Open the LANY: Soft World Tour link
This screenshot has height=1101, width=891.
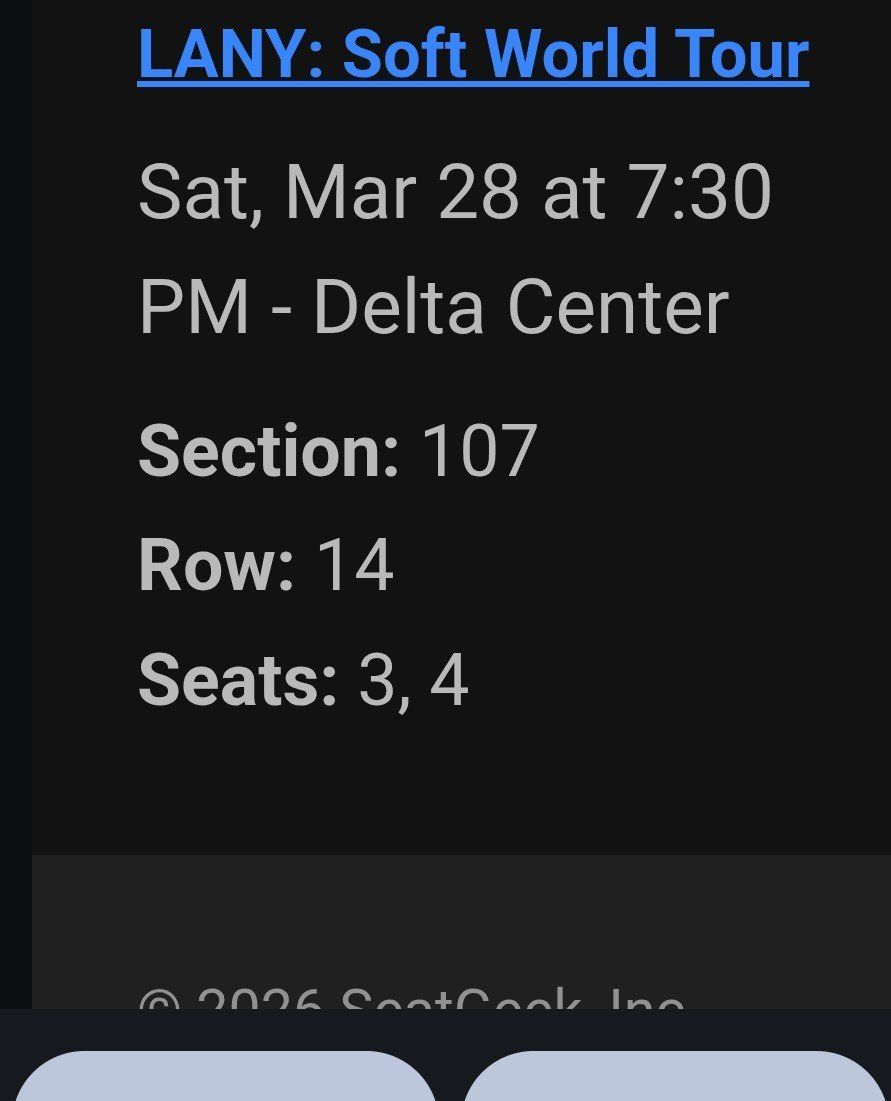472,54
